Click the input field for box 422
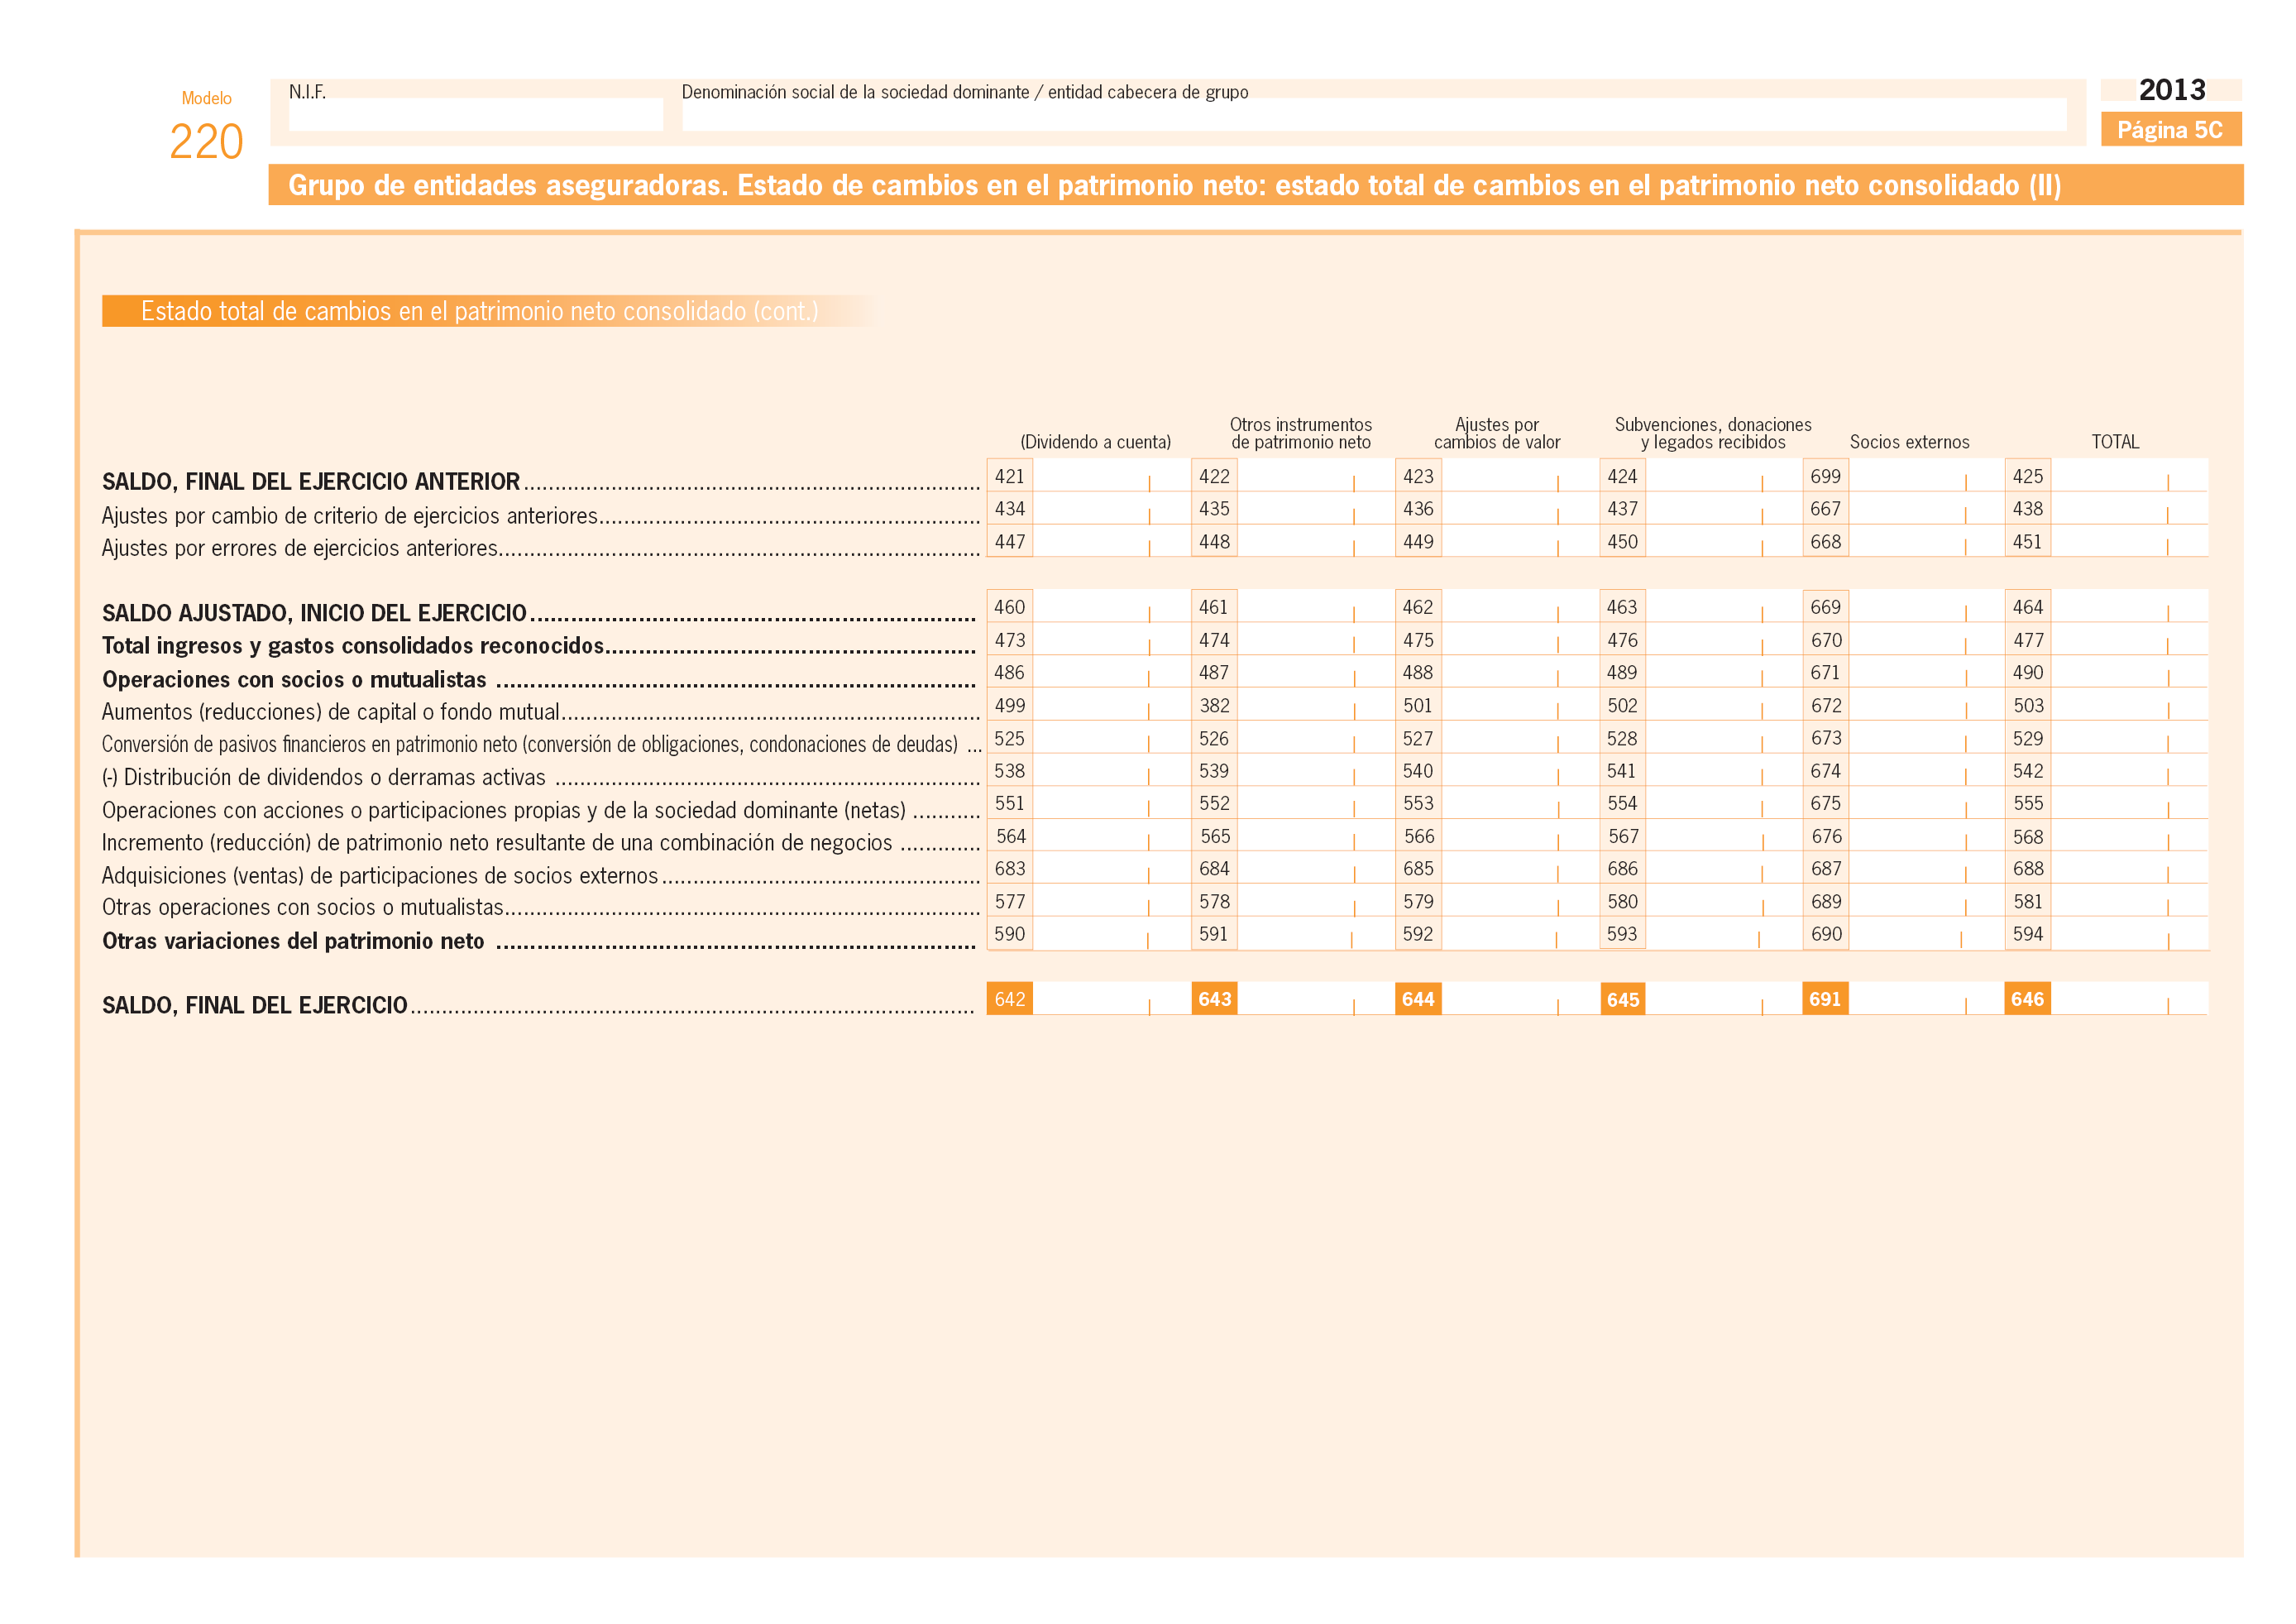 tap(1315, 476)
